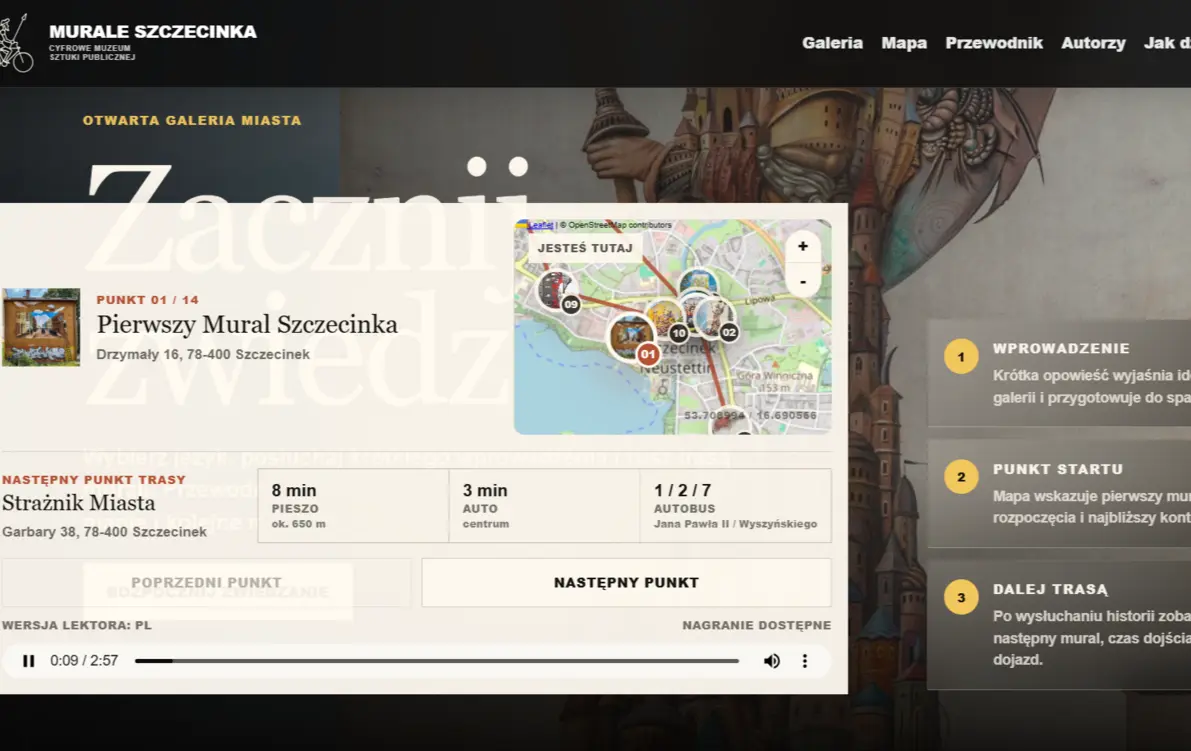Viewport: 1191px width, 751px height.
Task: Click the address Drzymały 16, 78-400 Szczecinek
Action: (x=203, y=355)
